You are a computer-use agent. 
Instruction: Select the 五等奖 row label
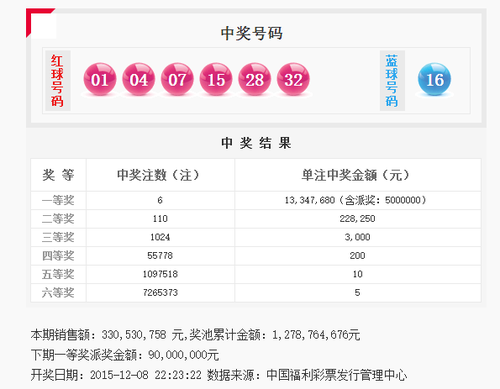tap(58, 274)
